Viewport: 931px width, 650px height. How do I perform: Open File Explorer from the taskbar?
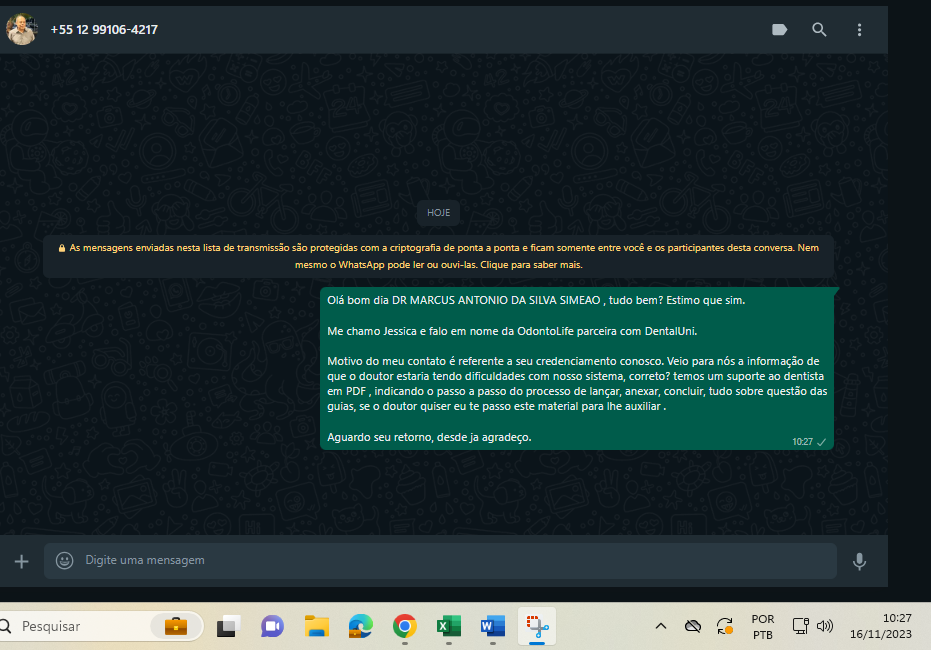pyautogui.click(x=317, y=627)
